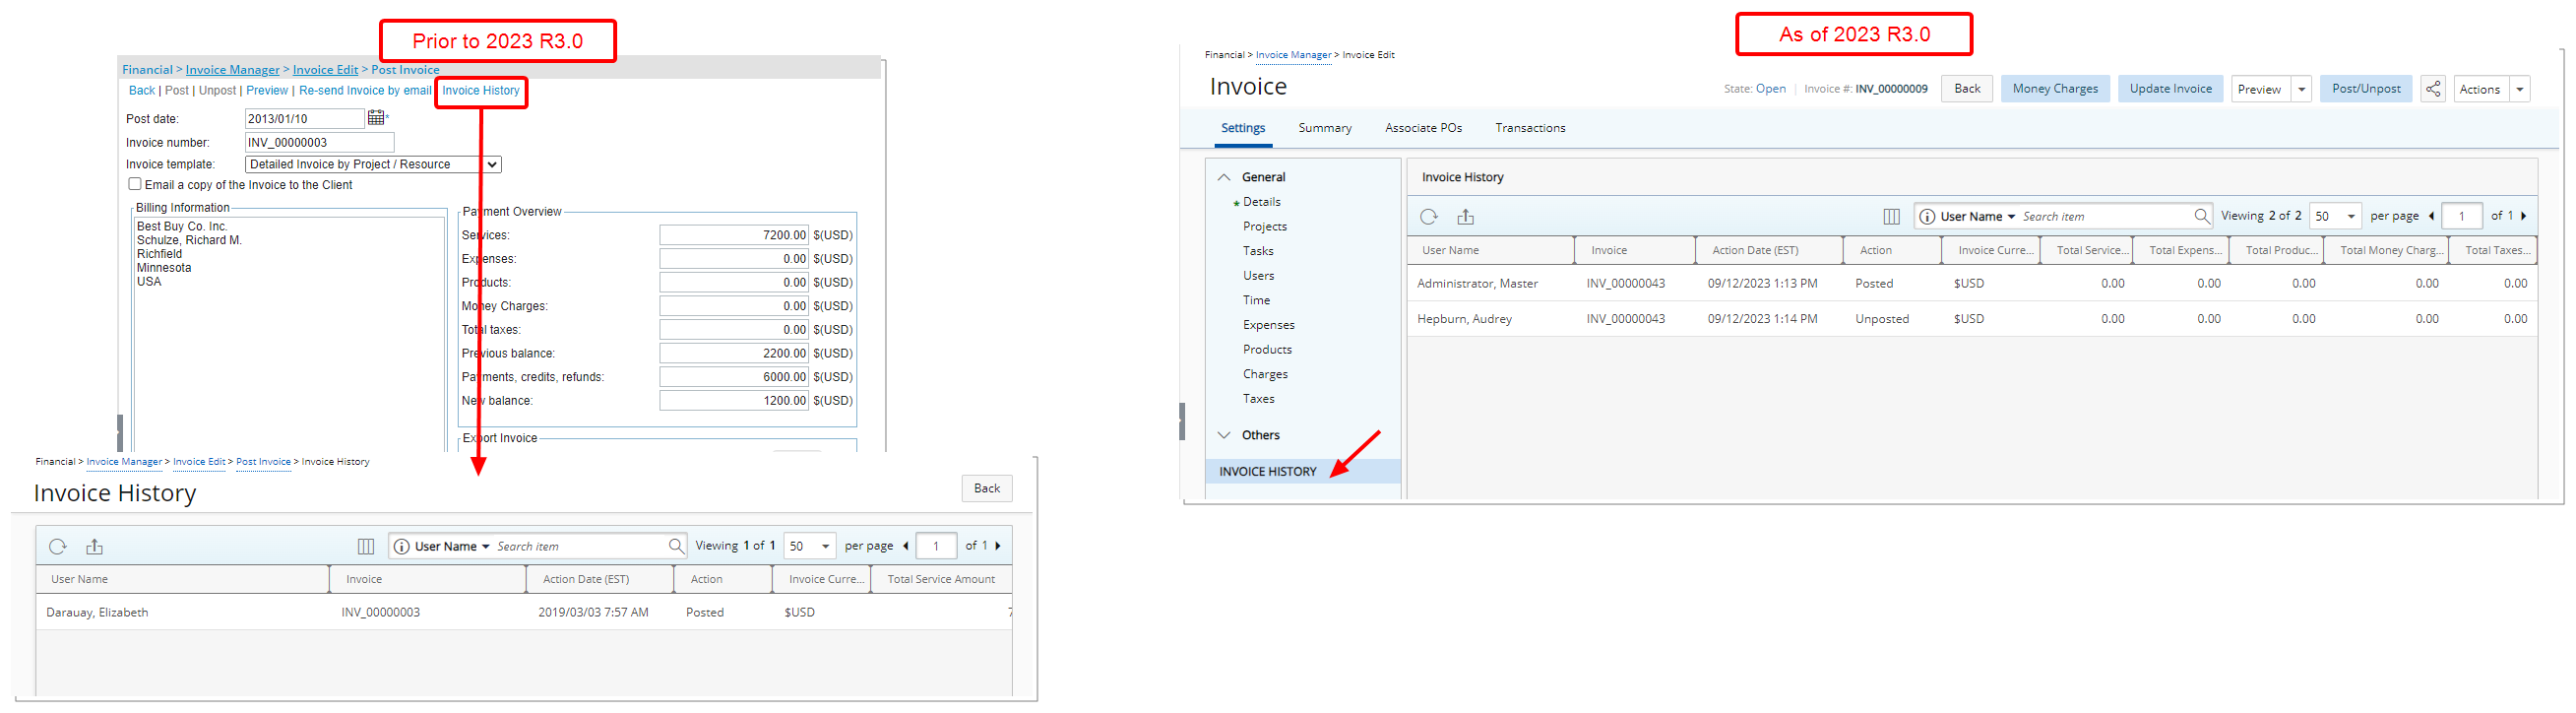The width and height of the screenshot is (2576, 713).
Task: Click into the Invoice number field
Action: 319,142
